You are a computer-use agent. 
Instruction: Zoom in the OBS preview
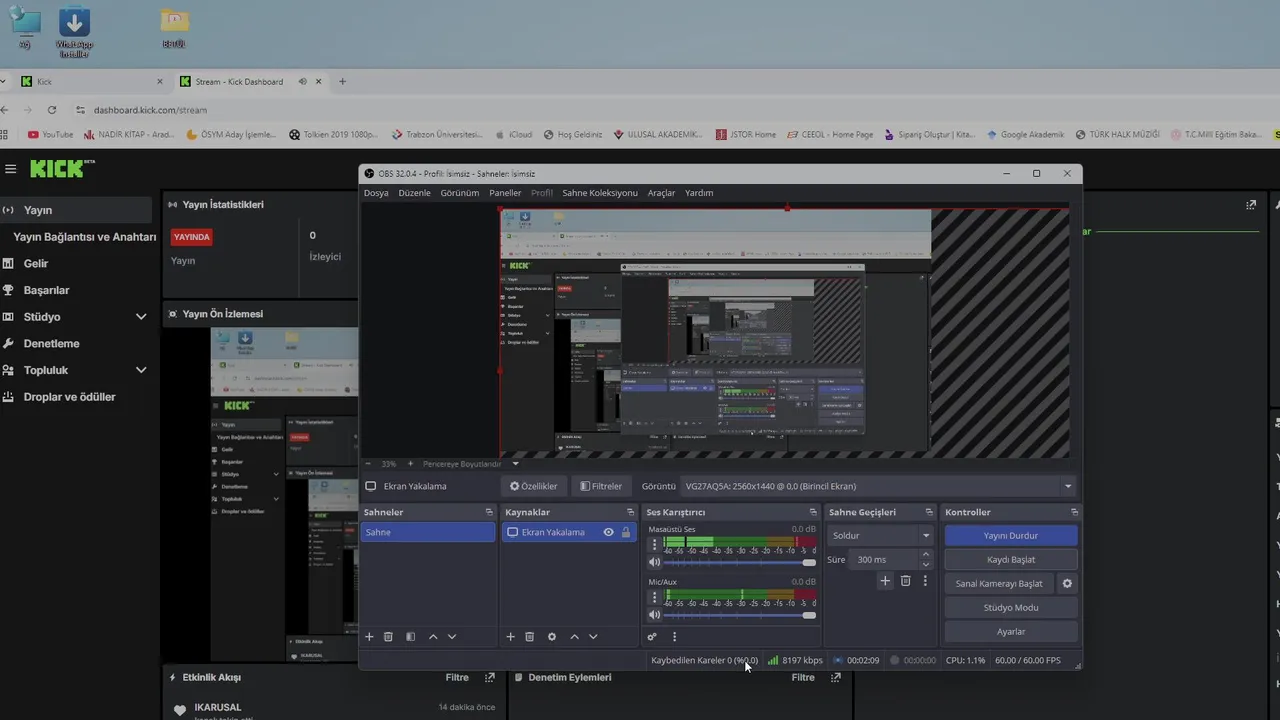410,464
